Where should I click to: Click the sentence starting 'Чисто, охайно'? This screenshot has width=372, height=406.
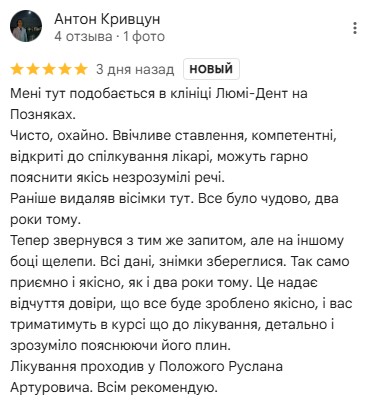58,136
